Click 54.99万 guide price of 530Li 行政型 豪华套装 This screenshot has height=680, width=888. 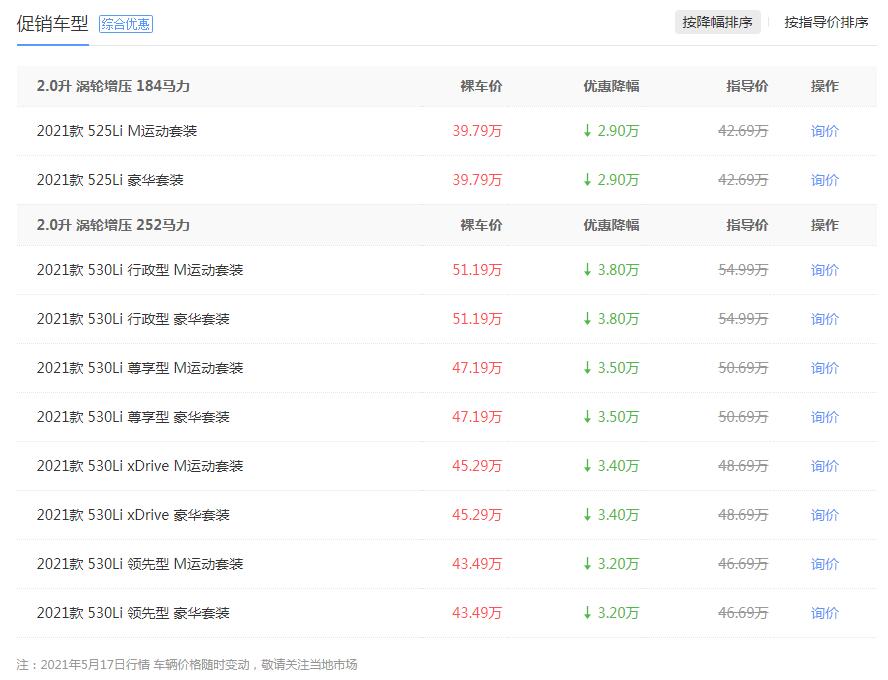click(743, 319)
